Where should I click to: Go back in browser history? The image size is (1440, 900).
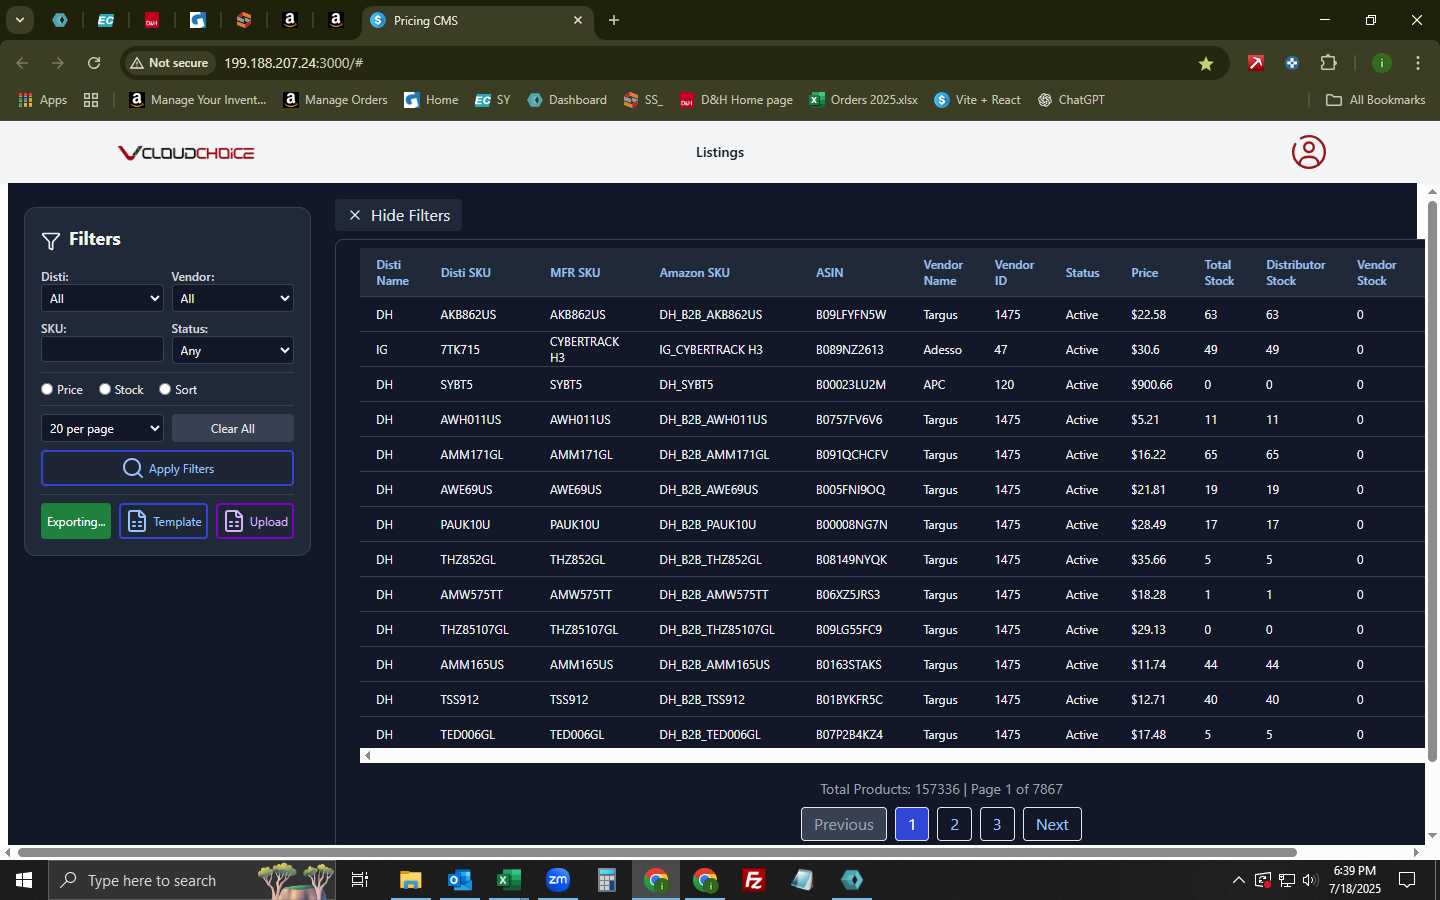click(x=22, y=63)
